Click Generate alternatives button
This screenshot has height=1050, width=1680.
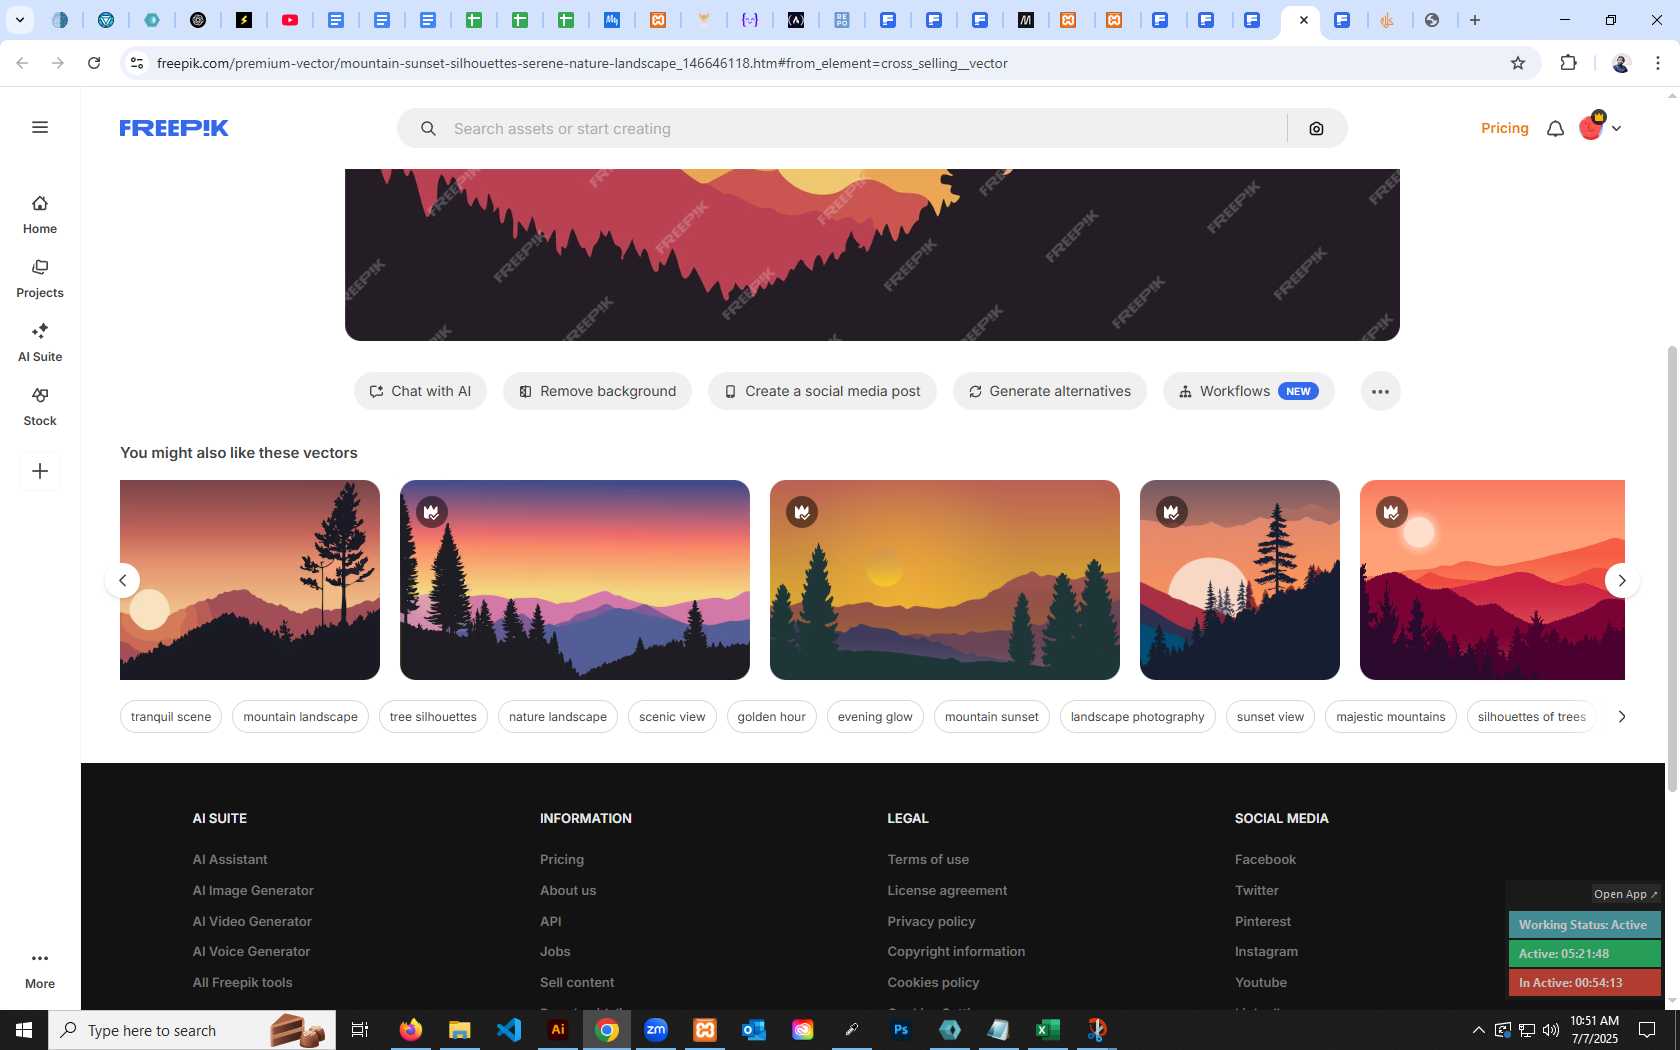pos(1049,391)
